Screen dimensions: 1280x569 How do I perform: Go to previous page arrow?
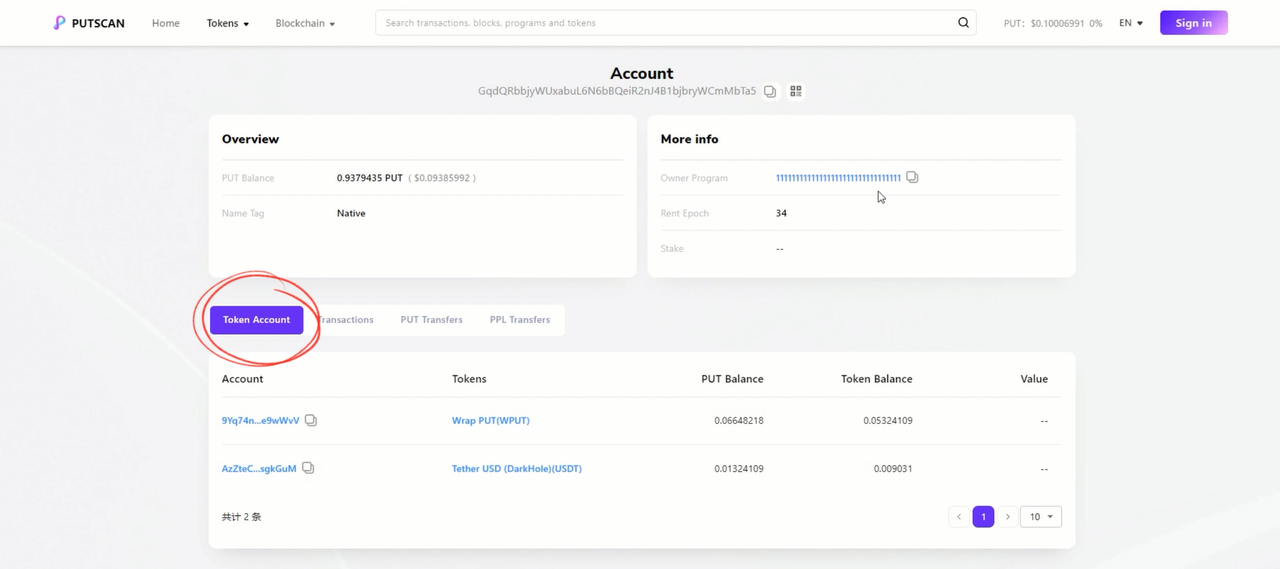coord(959,517)
